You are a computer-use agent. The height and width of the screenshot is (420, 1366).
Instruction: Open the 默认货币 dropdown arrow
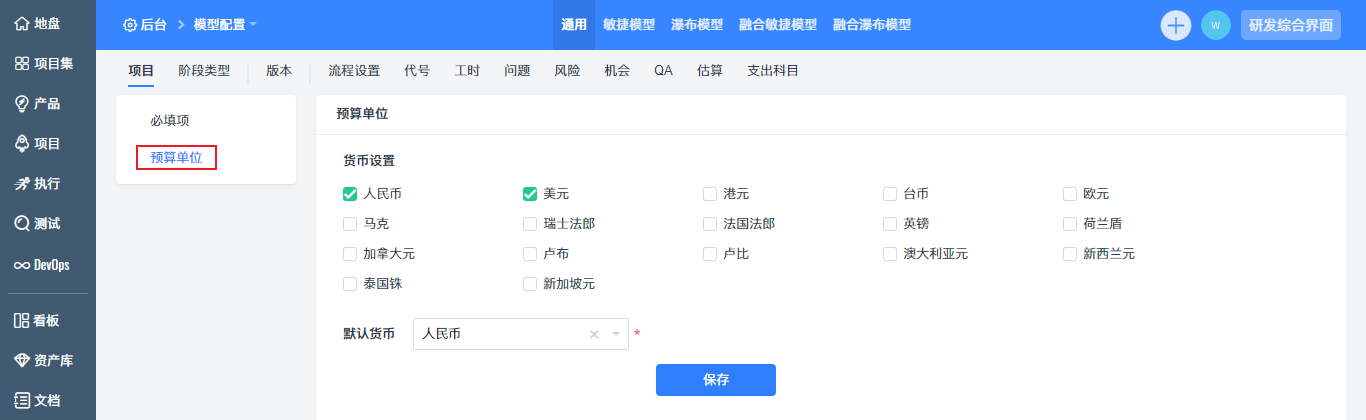pos(616,334)
